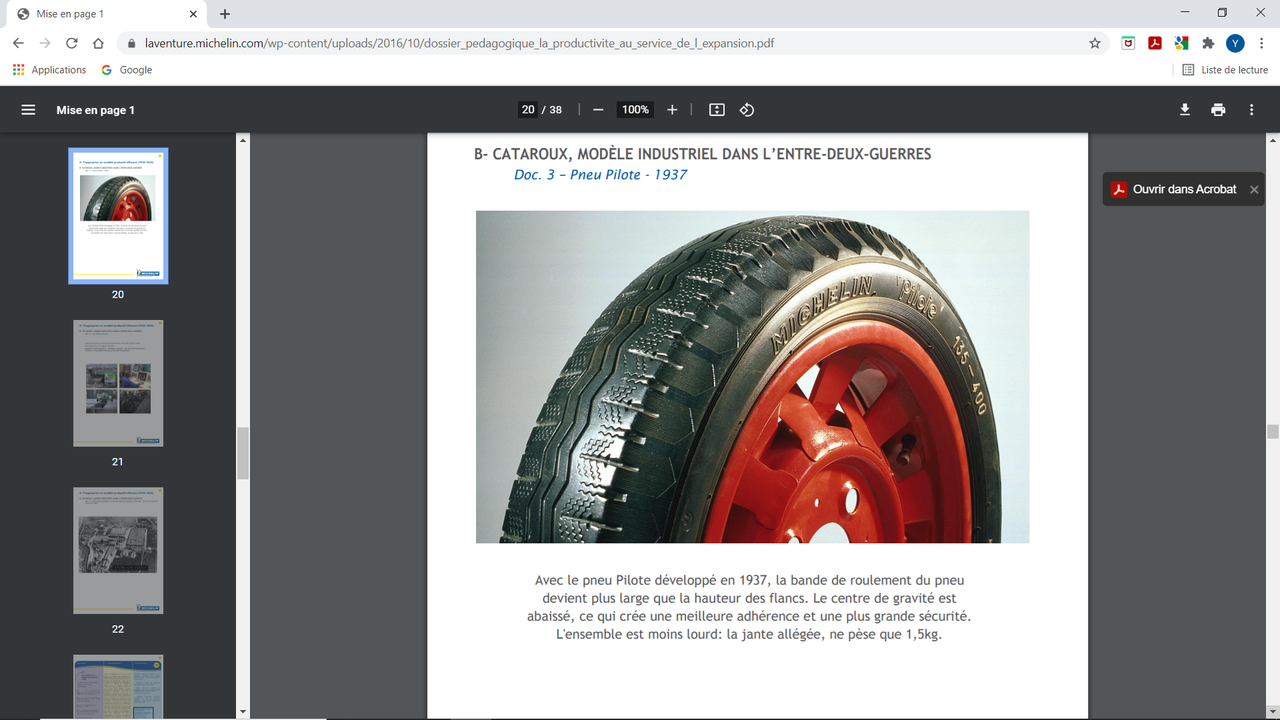Bookmark this page with the star
The width and height of the screenshot is (1280, 720).
point(1095,43)
